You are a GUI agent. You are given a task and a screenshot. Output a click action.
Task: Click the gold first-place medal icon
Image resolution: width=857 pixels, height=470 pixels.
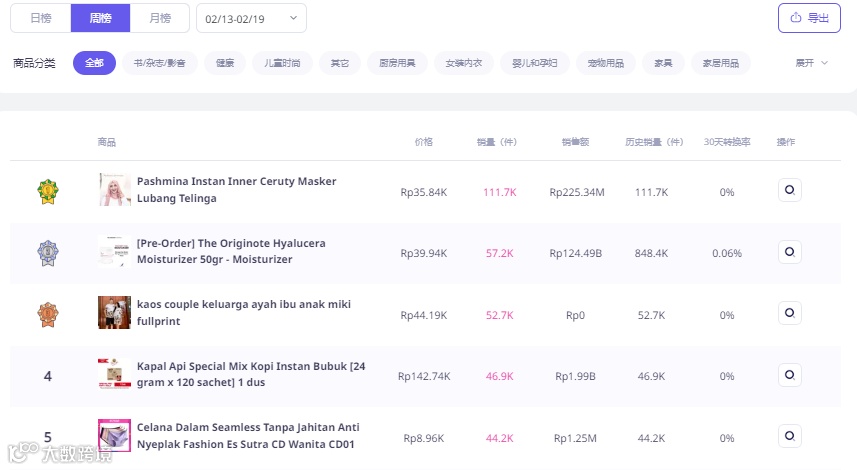pyautogui.click(x=48, y=191)
